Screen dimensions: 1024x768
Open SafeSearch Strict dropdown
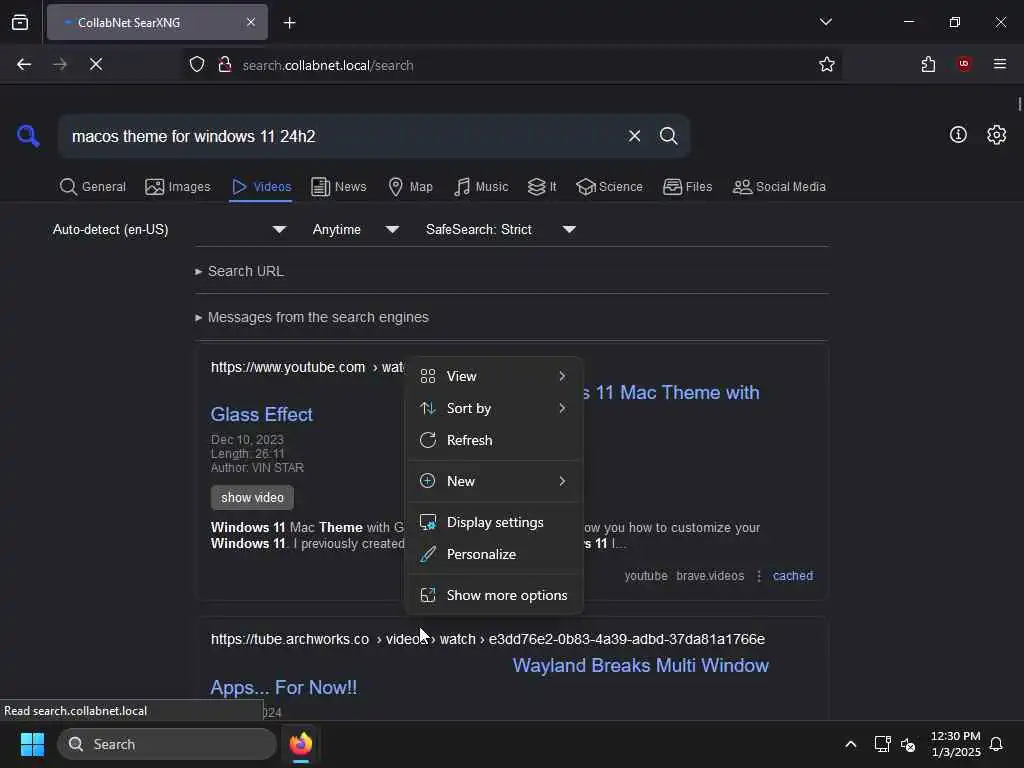501,229
